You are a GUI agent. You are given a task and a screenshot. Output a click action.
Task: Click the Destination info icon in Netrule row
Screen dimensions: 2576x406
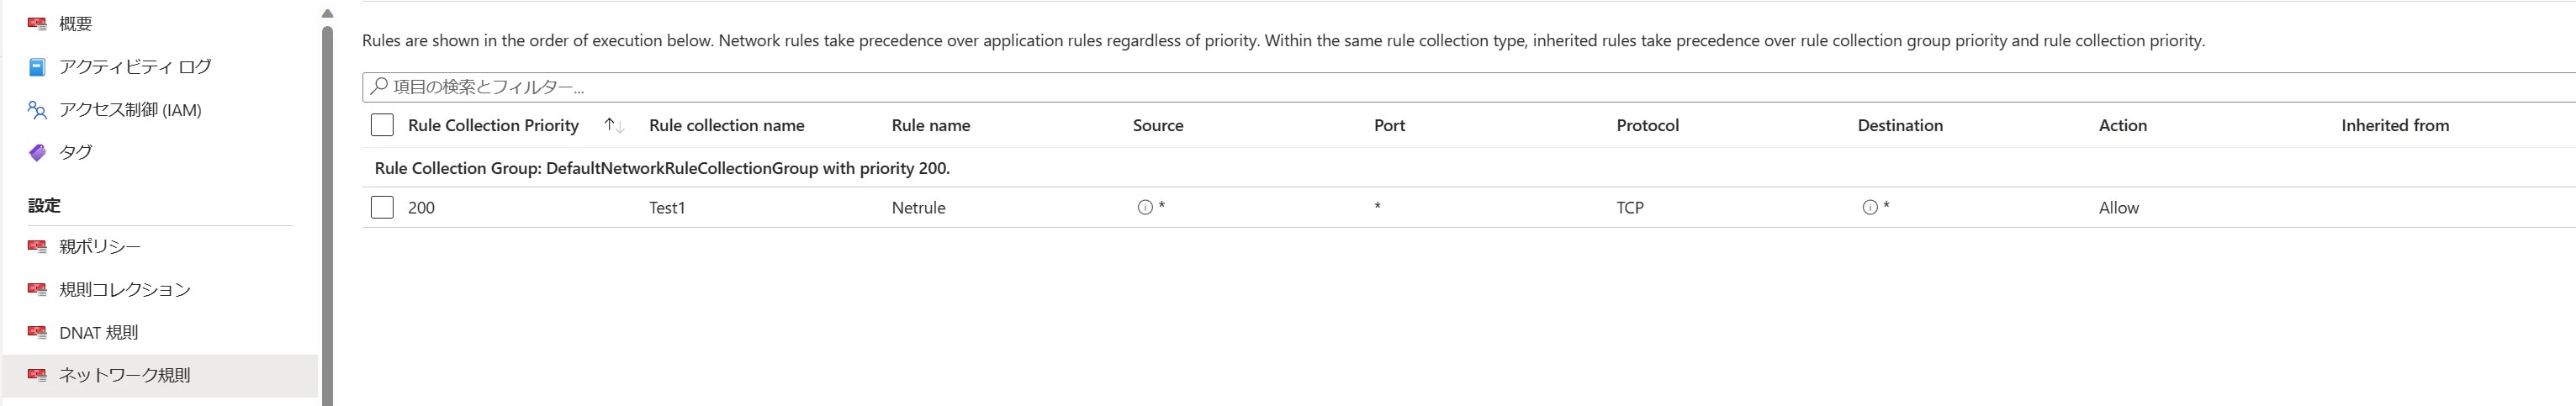pyautogui.click(x=1869, y=208)
